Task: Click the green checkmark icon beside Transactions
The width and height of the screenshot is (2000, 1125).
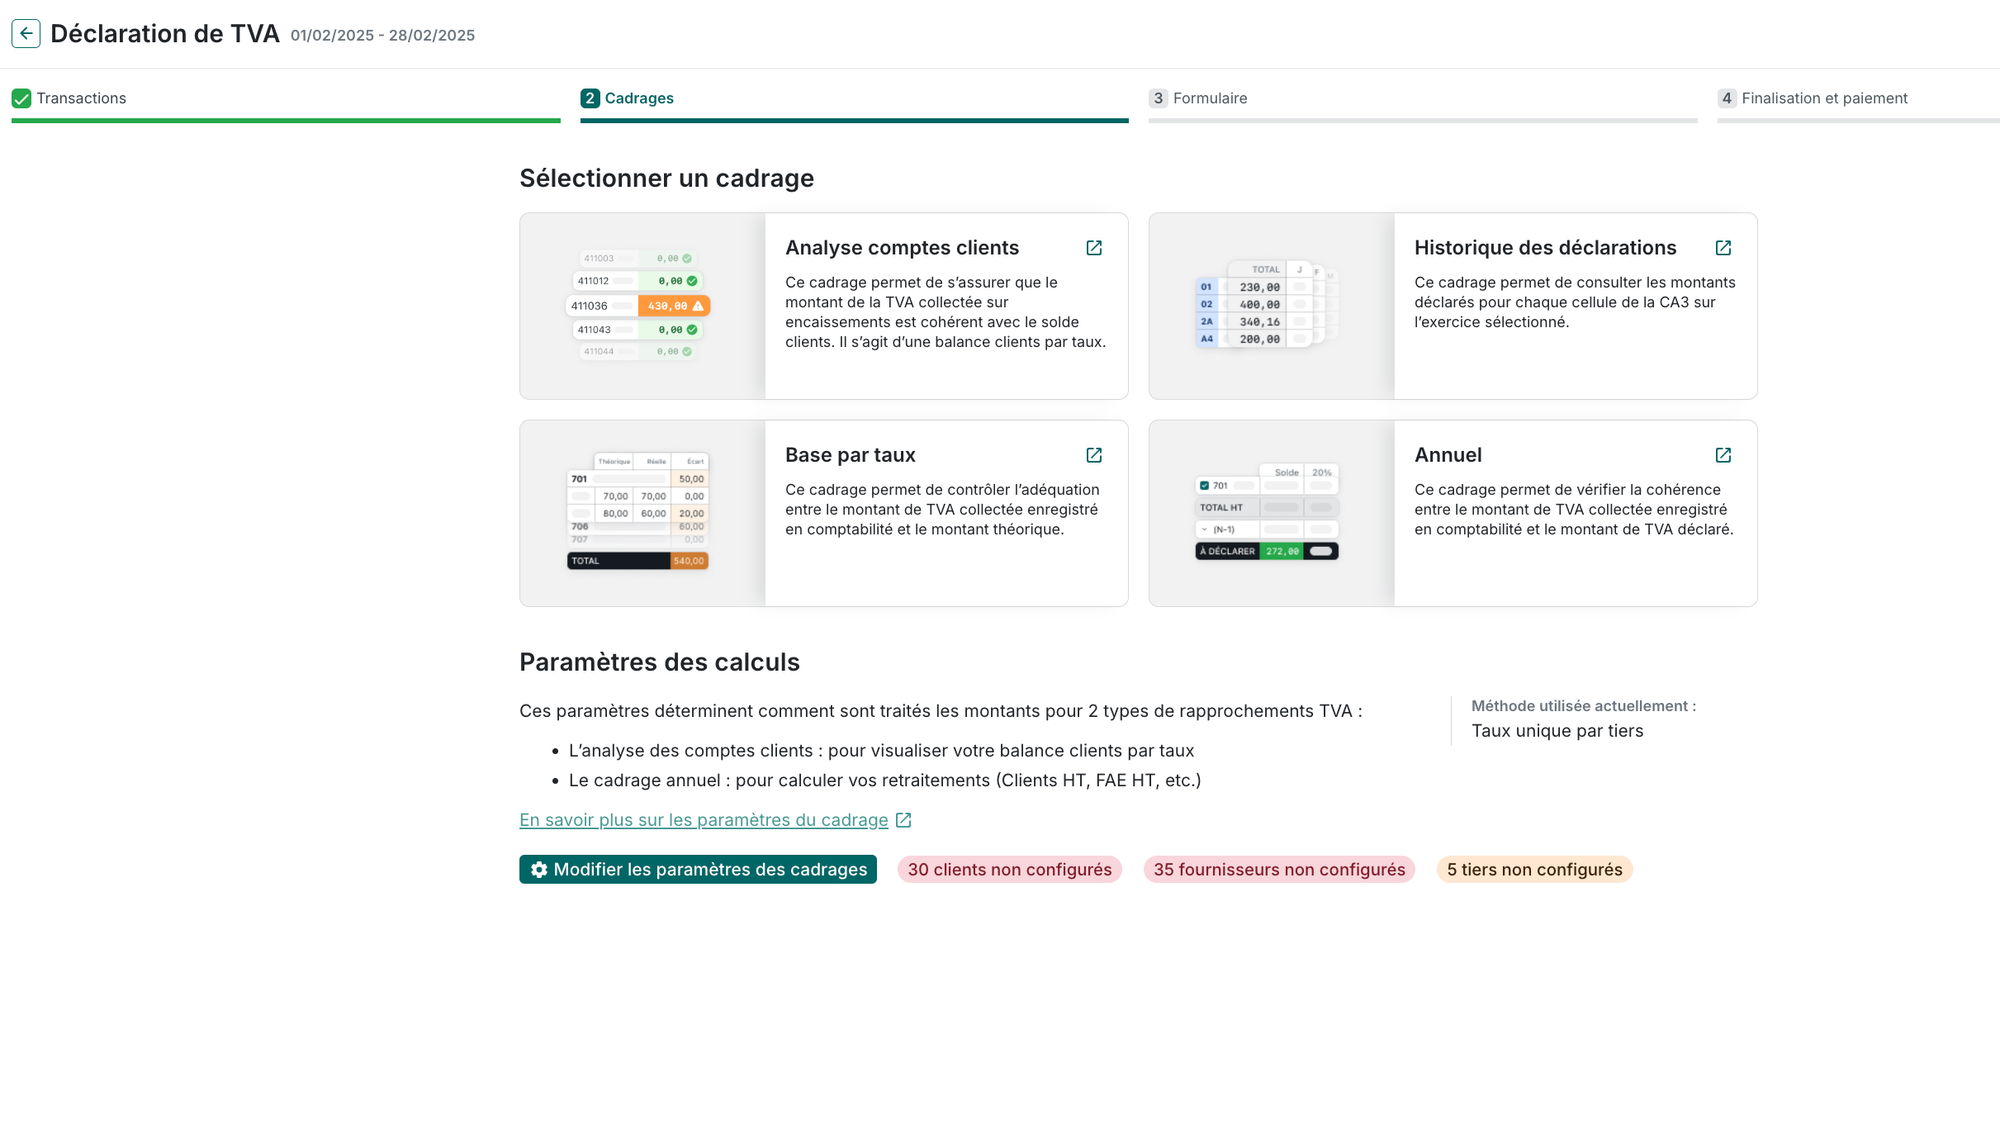Action: 21,98
